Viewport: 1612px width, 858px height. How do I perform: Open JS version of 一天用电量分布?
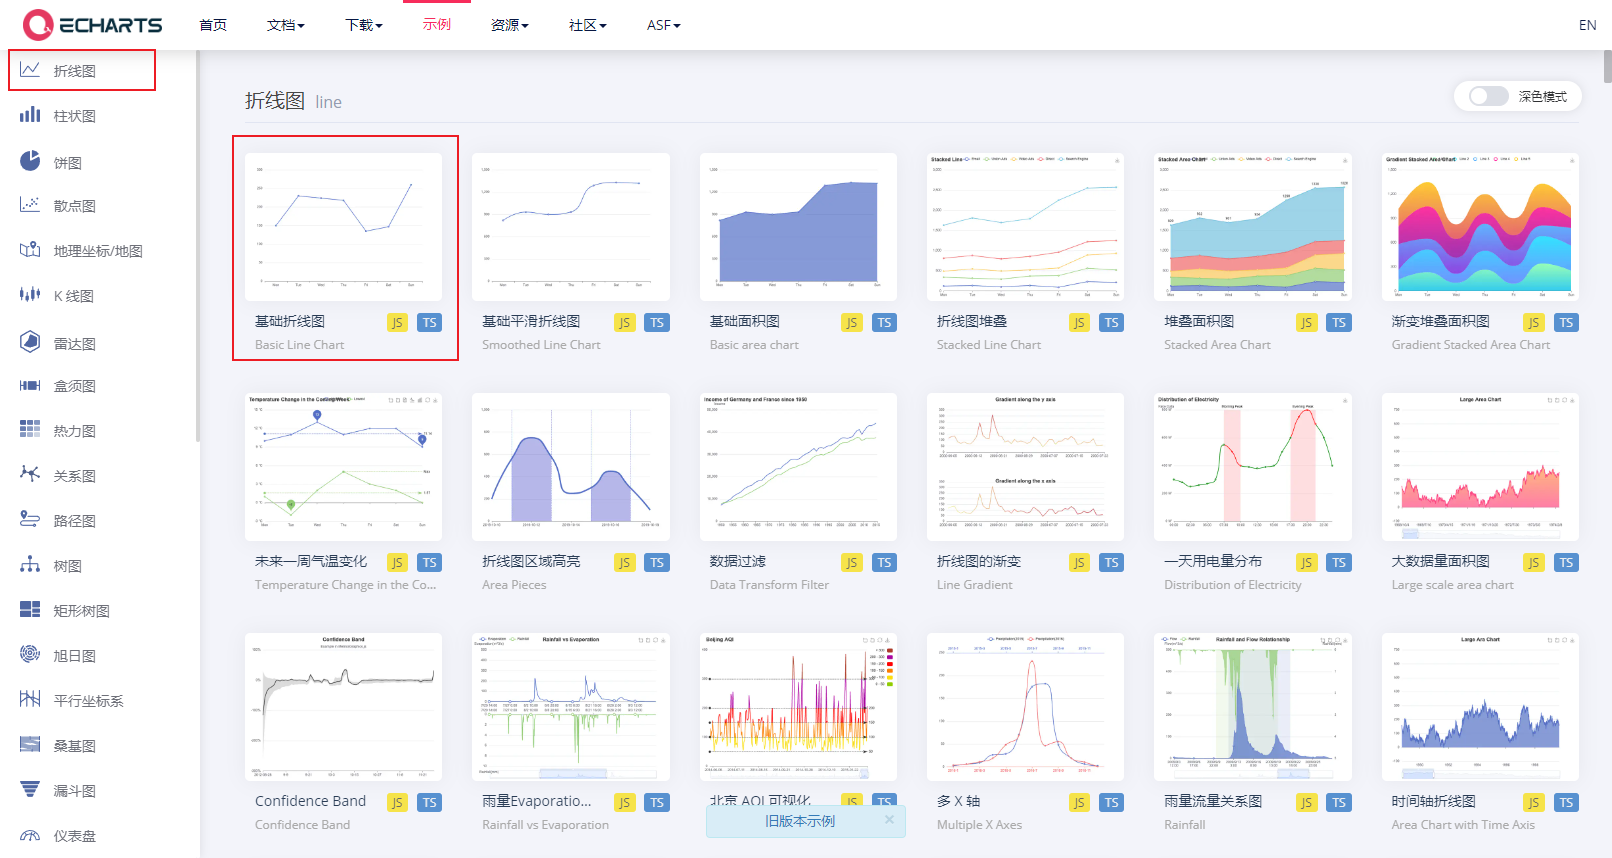[1306, 562]
